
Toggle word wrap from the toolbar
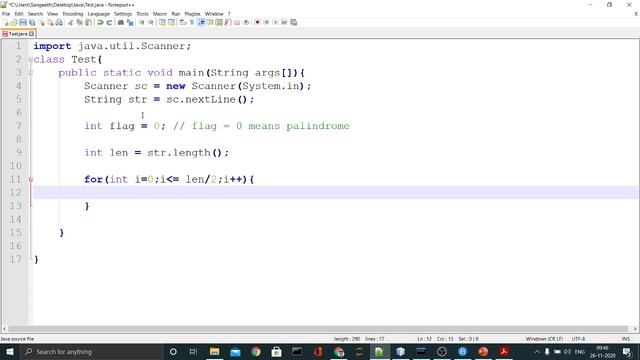(183, 22)
